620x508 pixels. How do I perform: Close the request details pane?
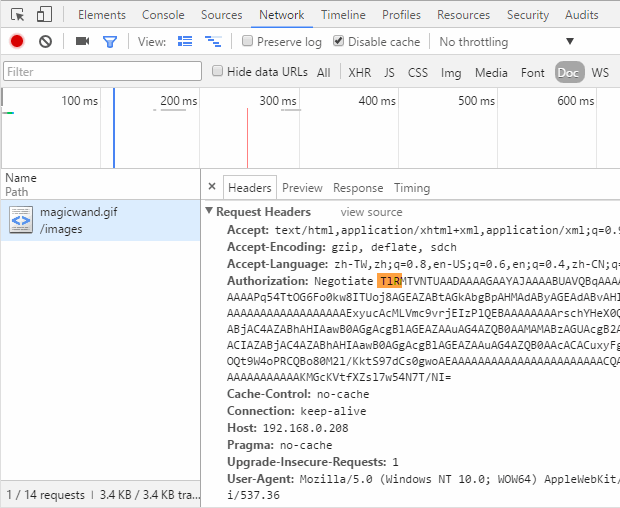(x=212, y=187)
